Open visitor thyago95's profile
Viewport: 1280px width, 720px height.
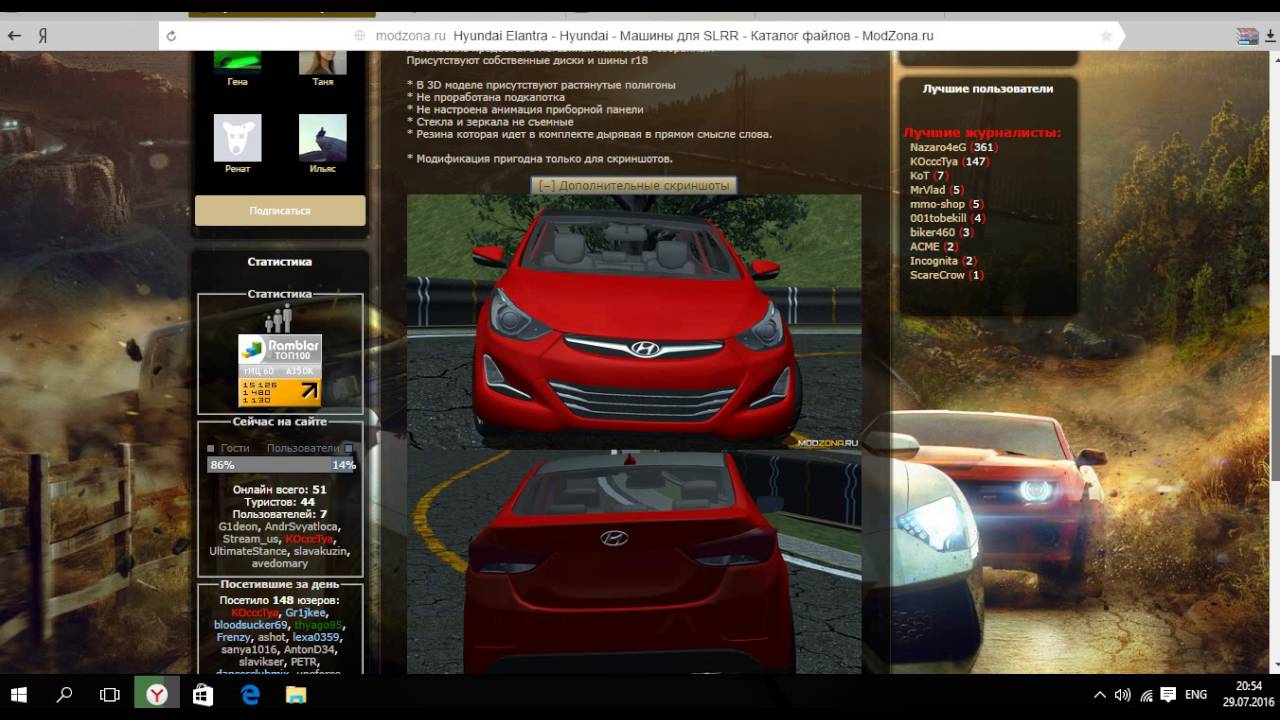318,625
